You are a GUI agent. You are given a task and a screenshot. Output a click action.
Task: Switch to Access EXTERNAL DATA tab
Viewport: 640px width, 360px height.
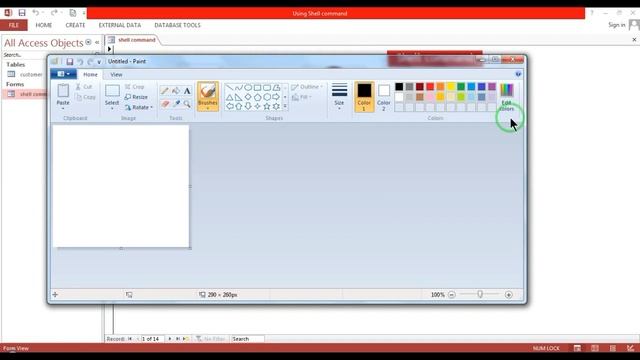120,25
